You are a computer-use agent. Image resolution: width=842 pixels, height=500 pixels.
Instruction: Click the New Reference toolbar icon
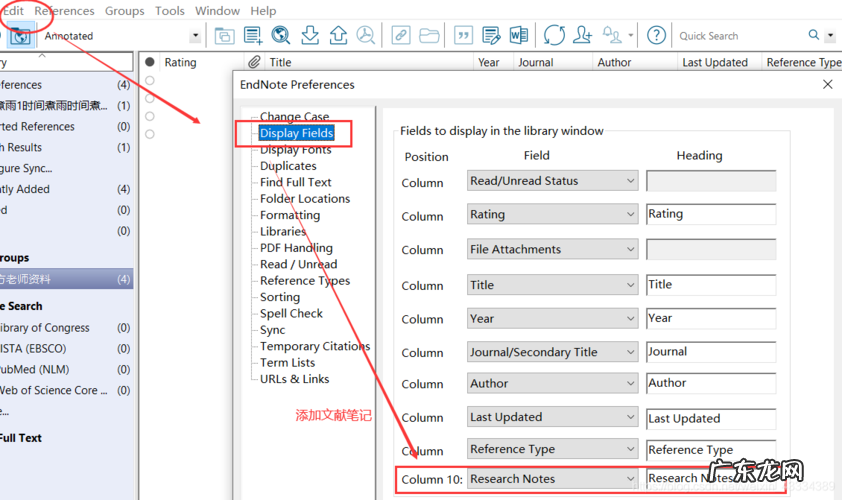pos(253,36)
